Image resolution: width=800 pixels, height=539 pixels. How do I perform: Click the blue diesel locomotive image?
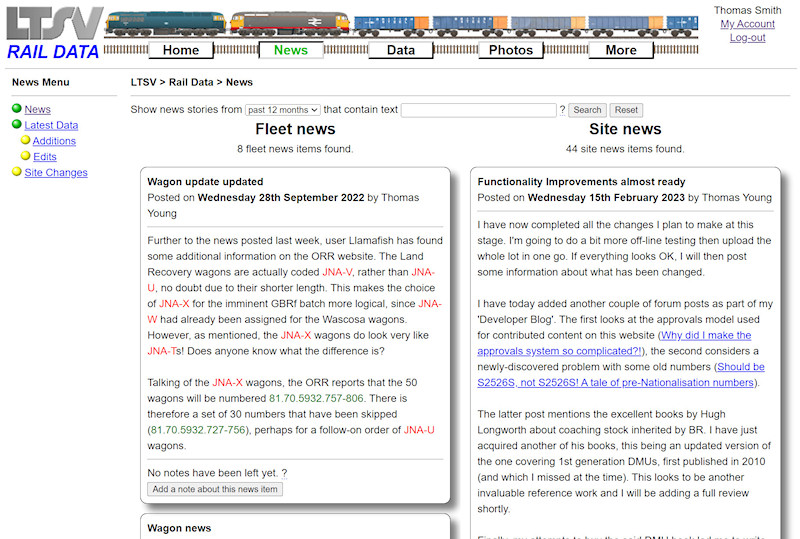tap(165, 25)
